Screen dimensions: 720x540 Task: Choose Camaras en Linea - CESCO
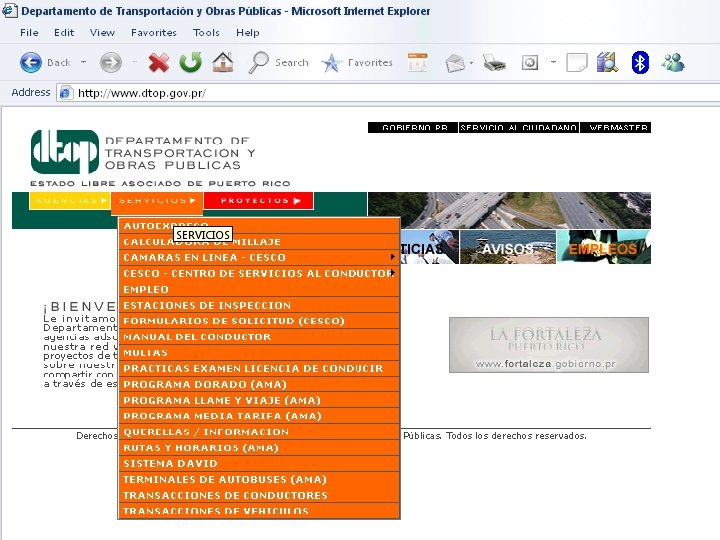(259, 257)
